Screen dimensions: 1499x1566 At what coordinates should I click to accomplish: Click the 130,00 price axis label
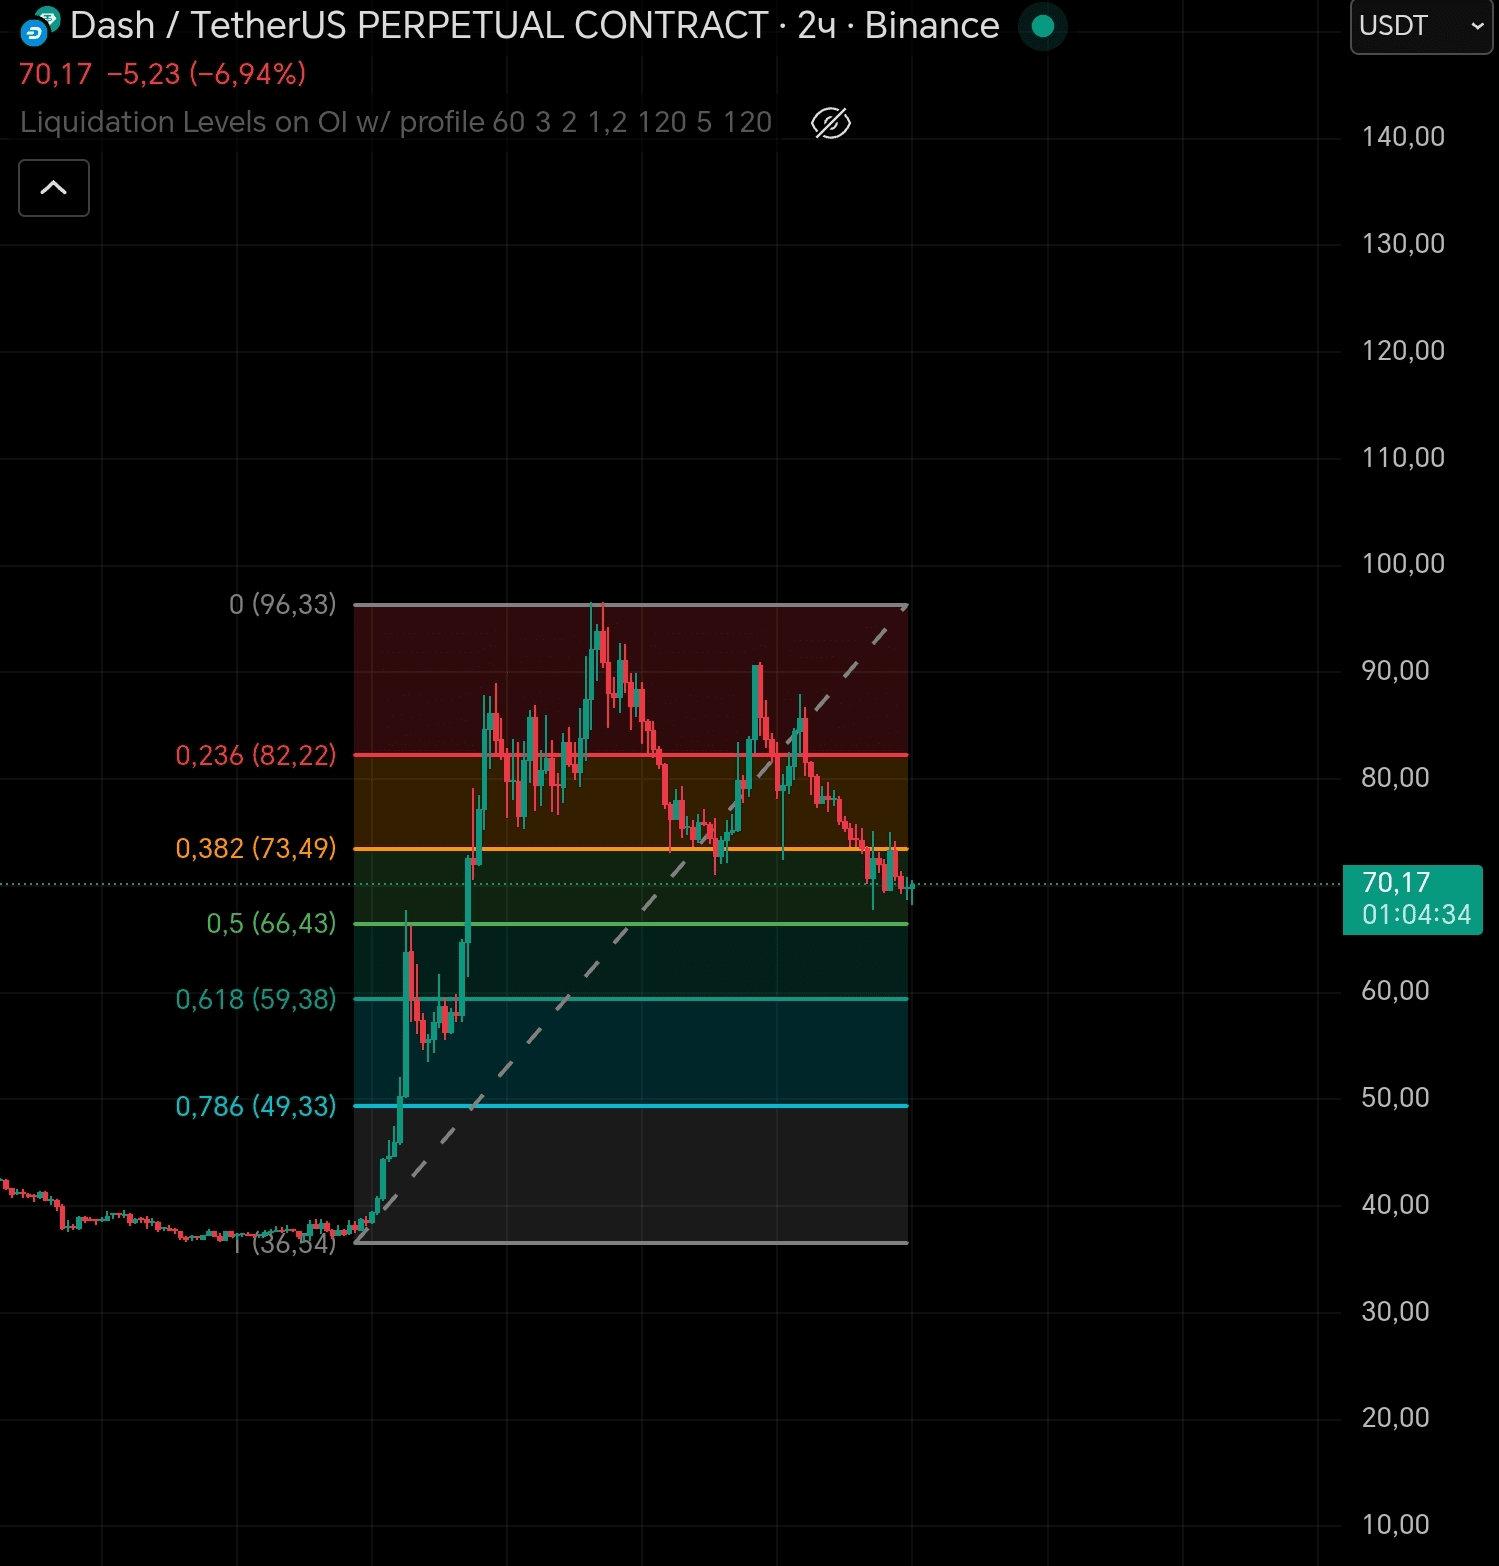pos(1403,244)
